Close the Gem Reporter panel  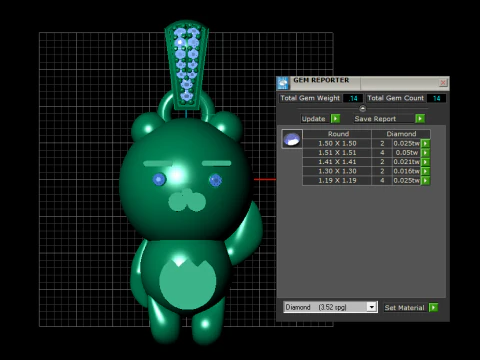[443, 82]
